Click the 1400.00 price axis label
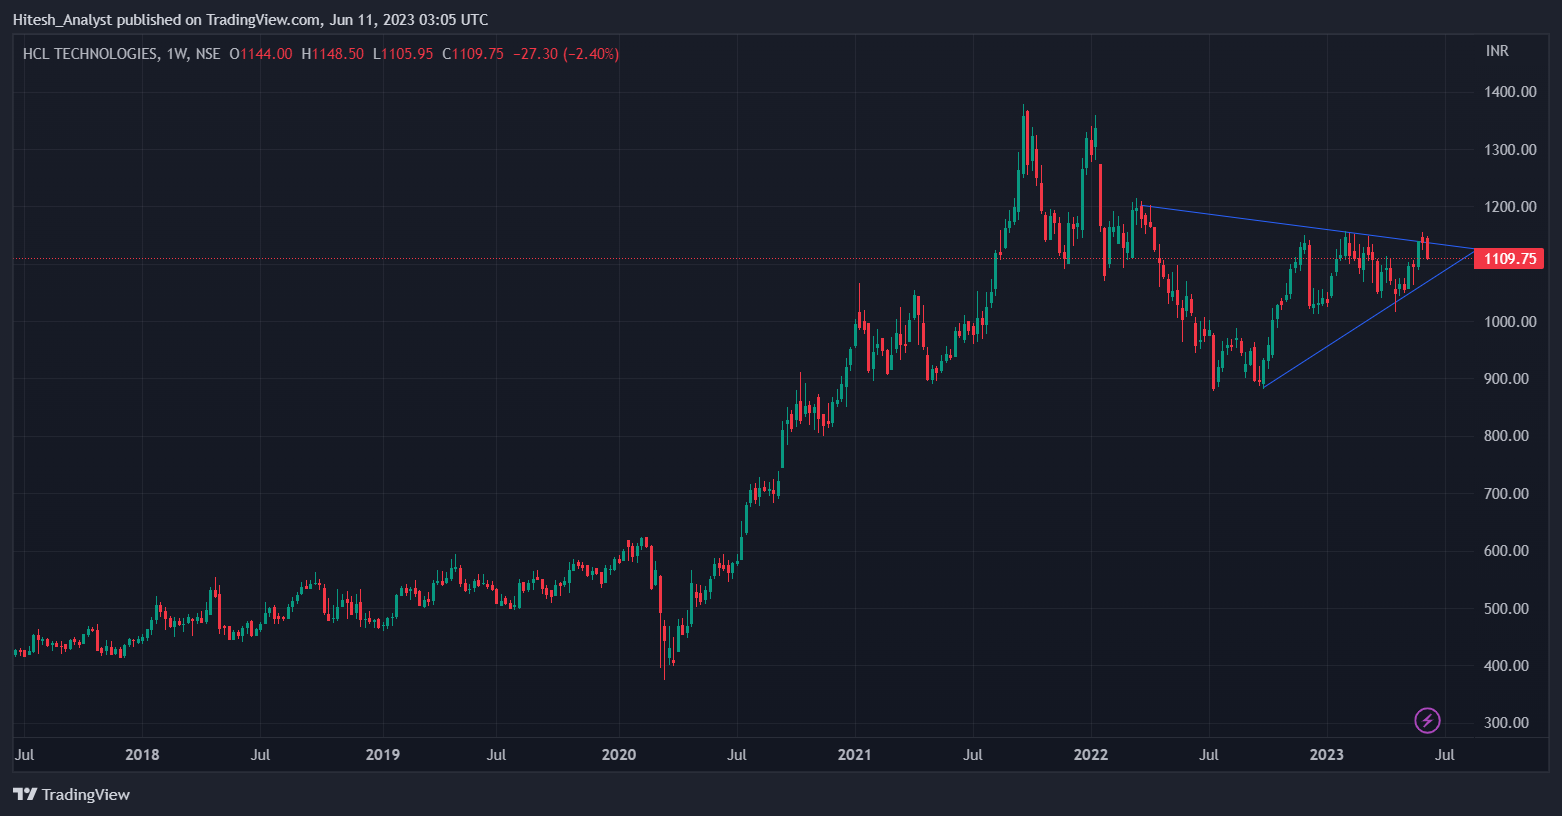The height and width of the screenshot is (816, 1562). (1510, 92)
